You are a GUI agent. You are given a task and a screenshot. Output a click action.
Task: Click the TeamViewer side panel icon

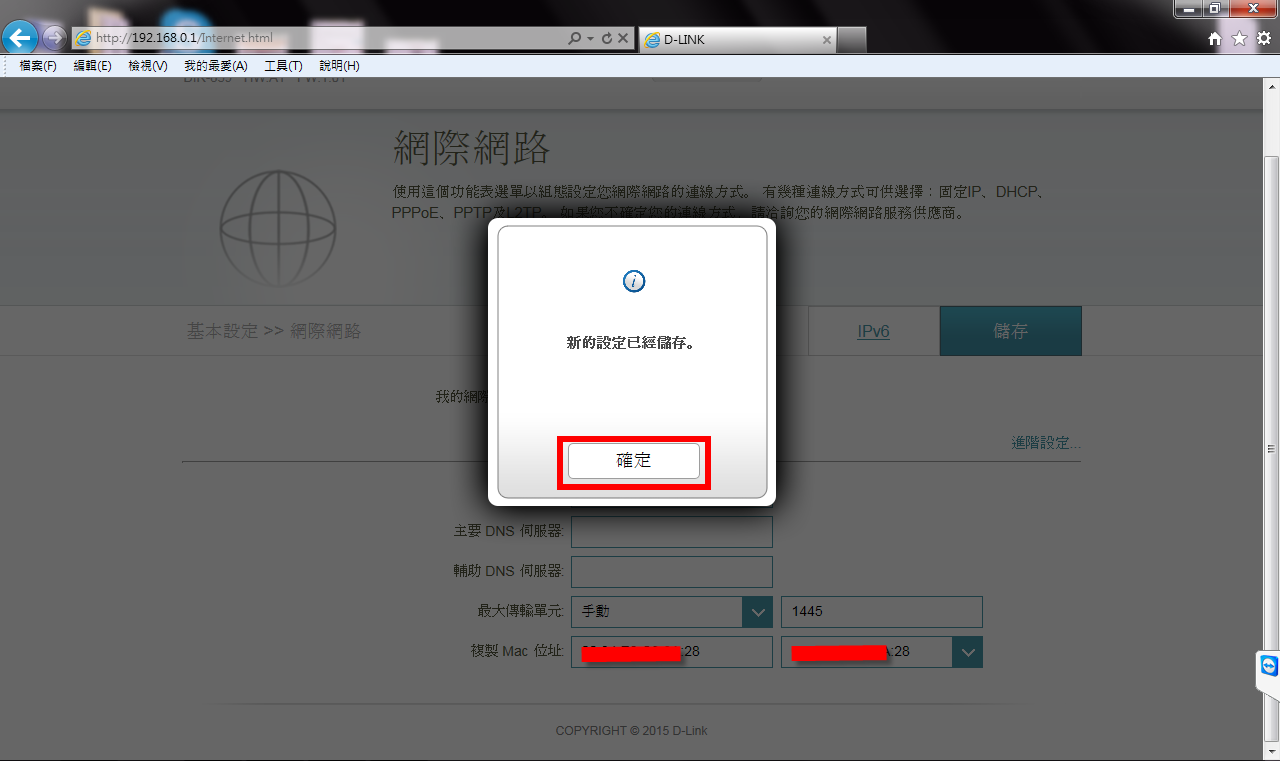tap(1269, 667)
